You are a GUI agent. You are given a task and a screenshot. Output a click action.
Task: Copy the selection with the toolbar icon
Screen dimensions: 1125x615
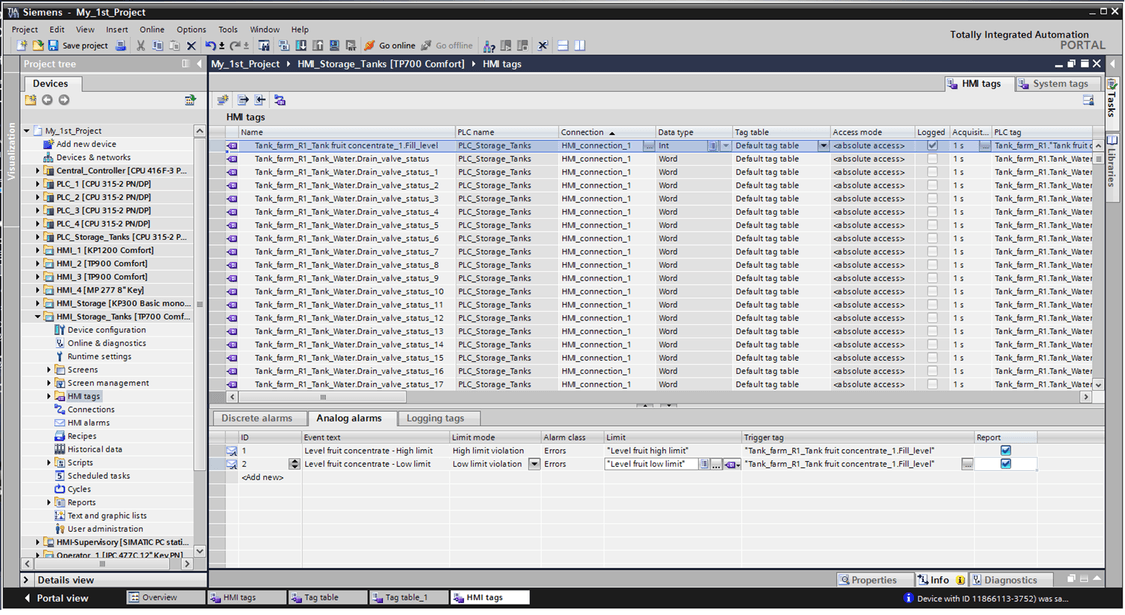coord(157,45)
